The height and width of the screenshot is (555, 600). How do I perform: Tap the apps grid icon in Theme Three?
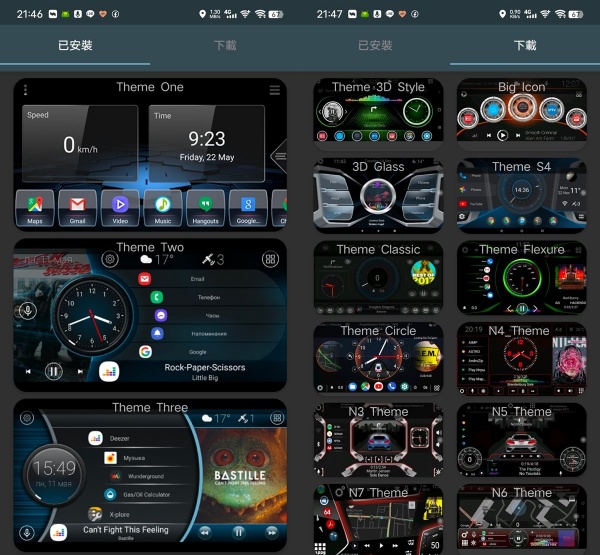[277, 418]
